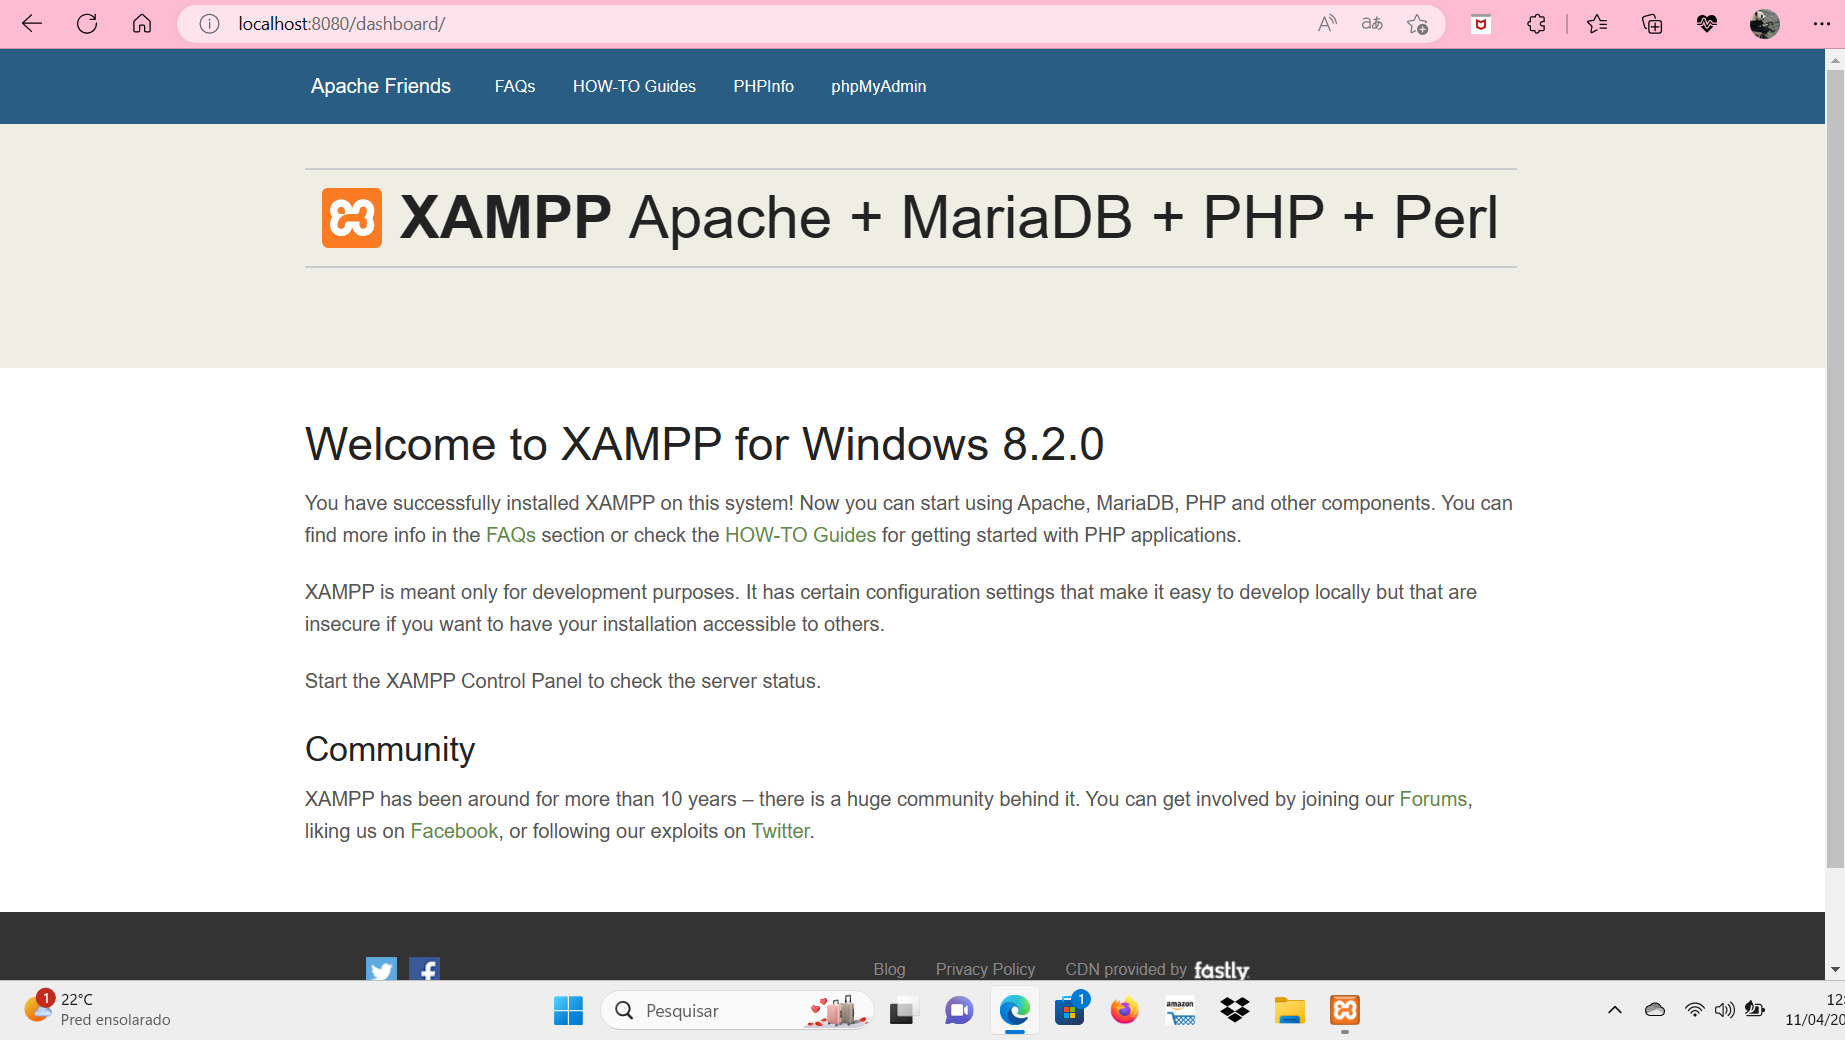
Task: Switch to Microsoft Edge on the taskbar
Action: tap(1014, 1011)
